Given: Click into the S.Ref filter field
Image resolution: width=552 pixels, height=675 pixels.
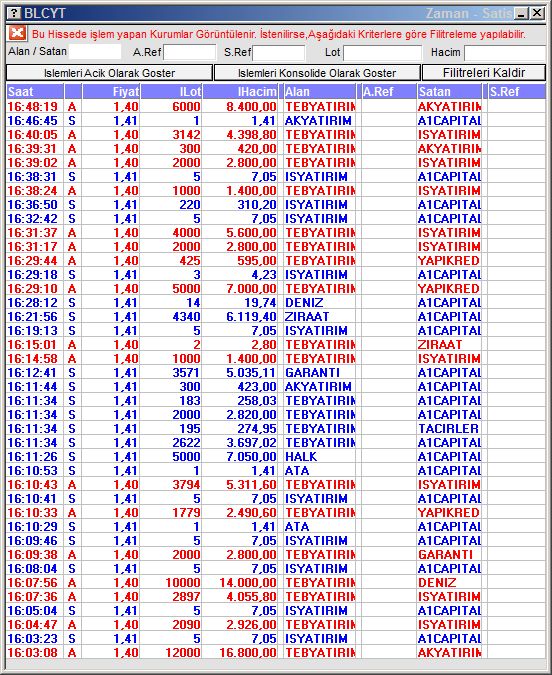Looking at the screenshot, I should pos(279,53).
